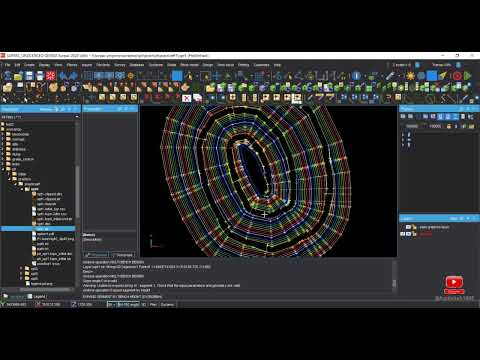Click the Digitiser button in status bar
This screenshot has height=360, width=480.
pos(168,304)
